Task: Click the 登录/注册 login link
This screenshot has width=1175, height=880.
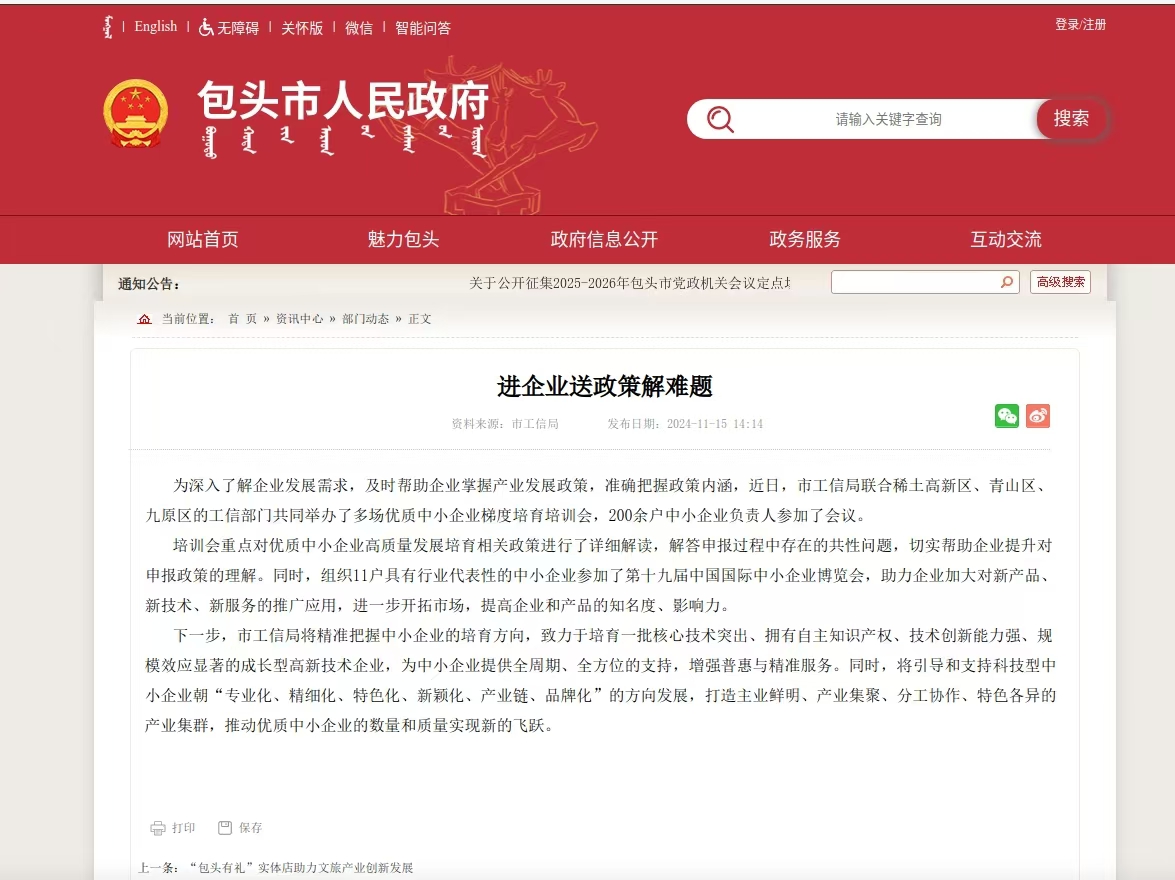Action: pos(1080,25)
